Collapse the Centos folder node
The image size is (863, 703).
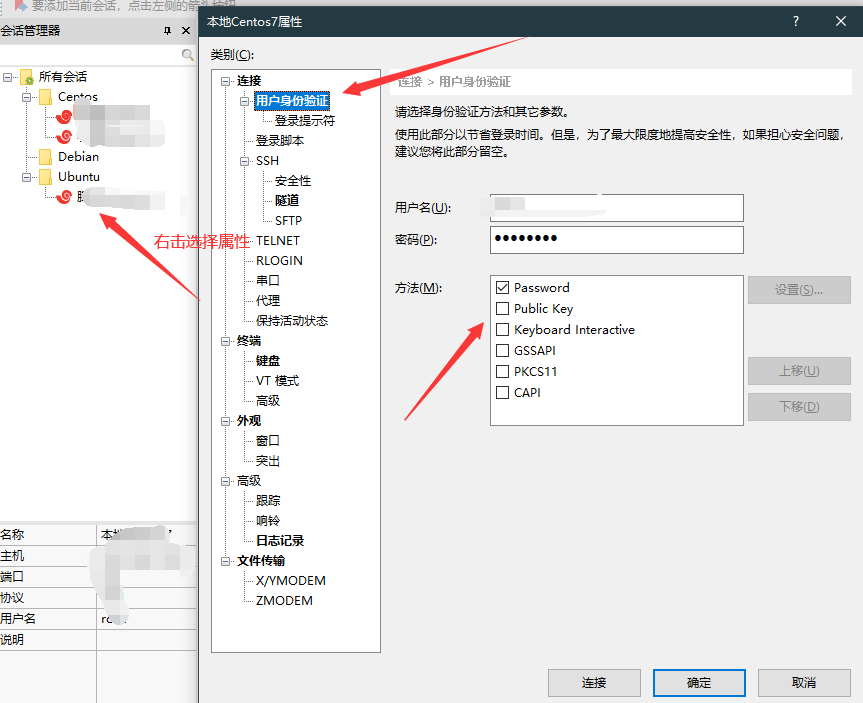[x=26, y=97]
